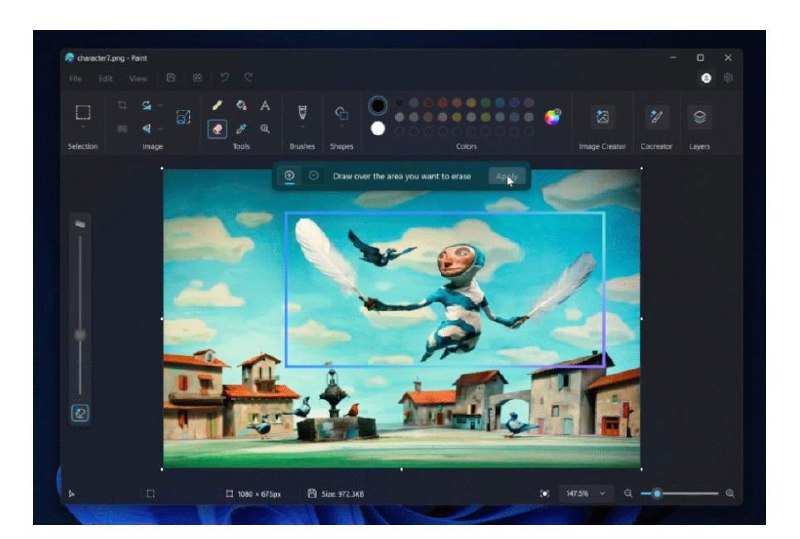This screenshot has height=539, width=800.
Task: Click the cursor position icon in status bar
Action: coord(71,494)
